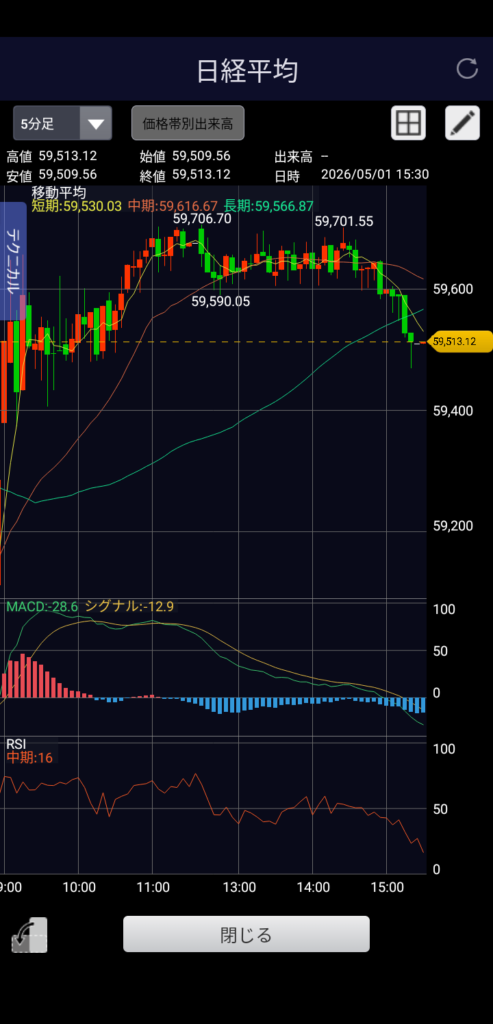Tap the RSI 中期 label
Image resolution: width=493 pixels, height=1024 pixels.
pyautogui.click(x=29, y=758)
